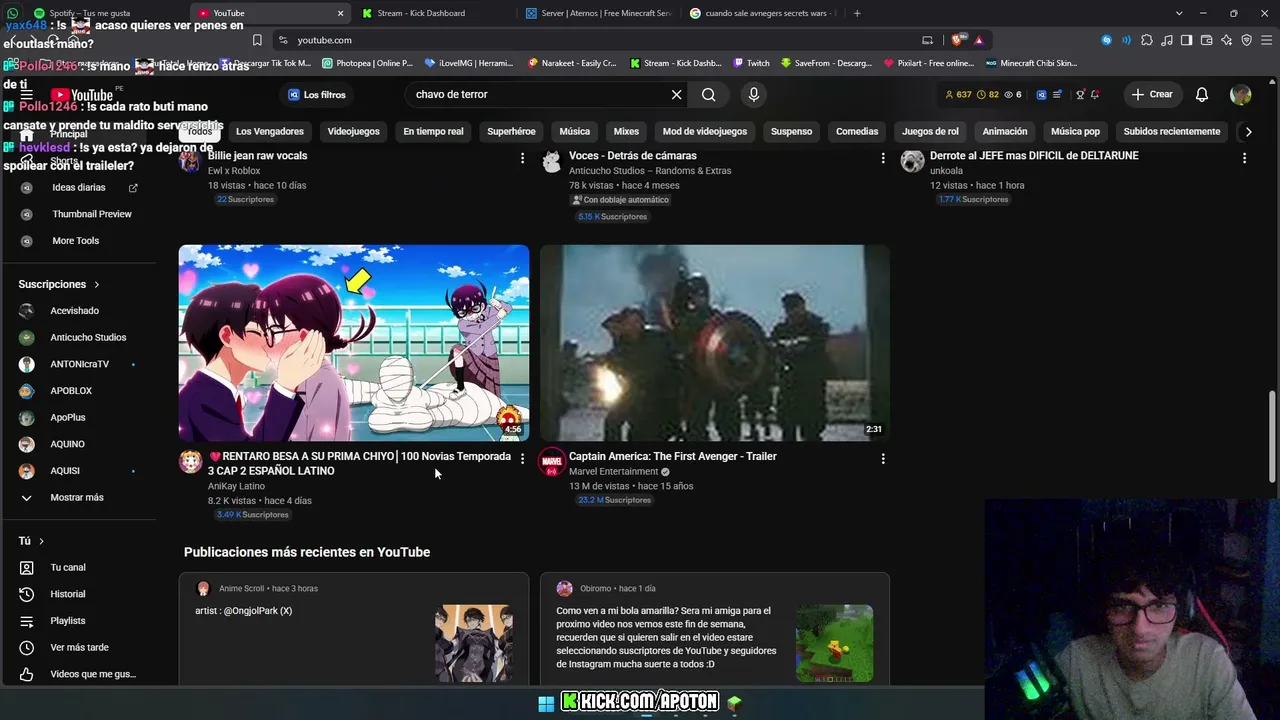1280x720 pixels.
Task: Open the Minecraft Chibi Skin bookmark
Action: click(1031, 63)
